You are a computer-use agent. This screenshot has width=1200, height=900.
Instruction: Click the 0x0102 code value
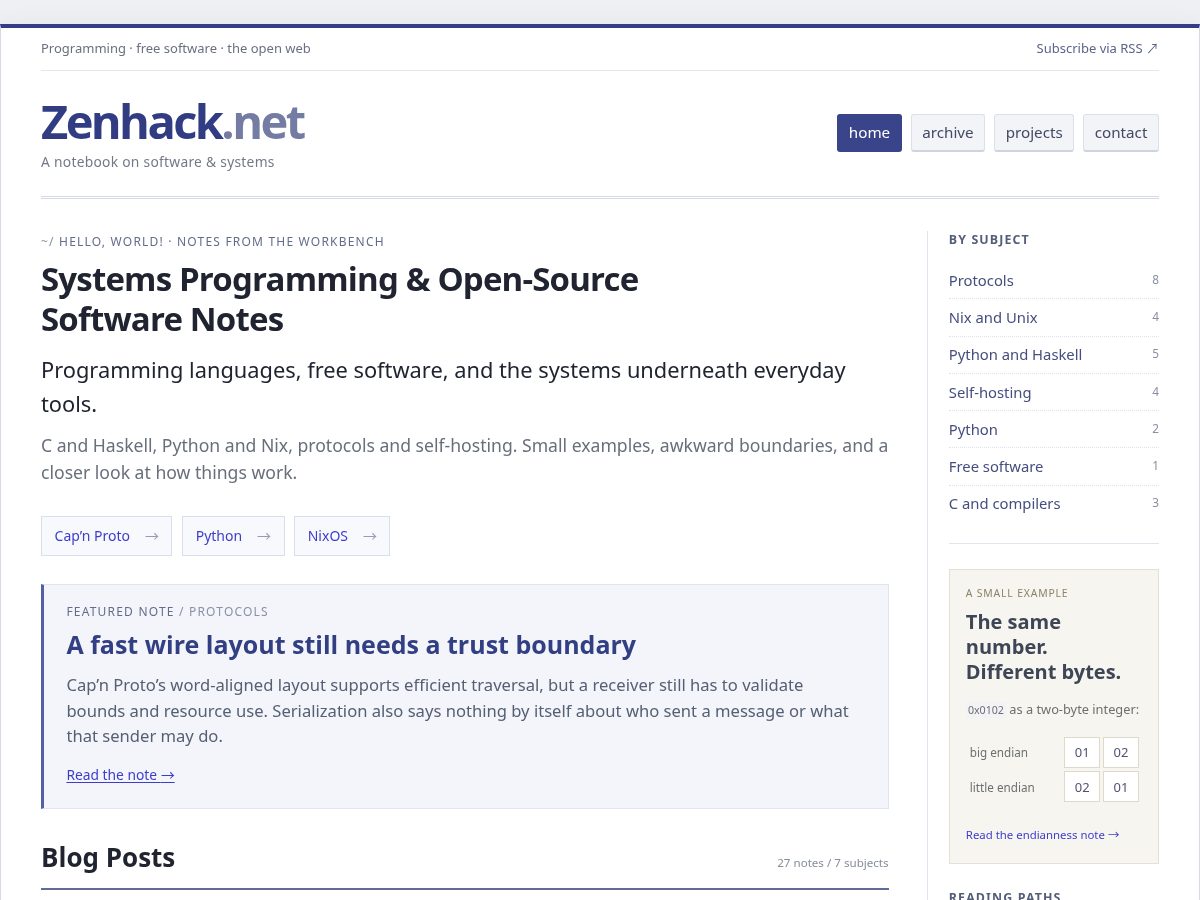coord(985,710)
